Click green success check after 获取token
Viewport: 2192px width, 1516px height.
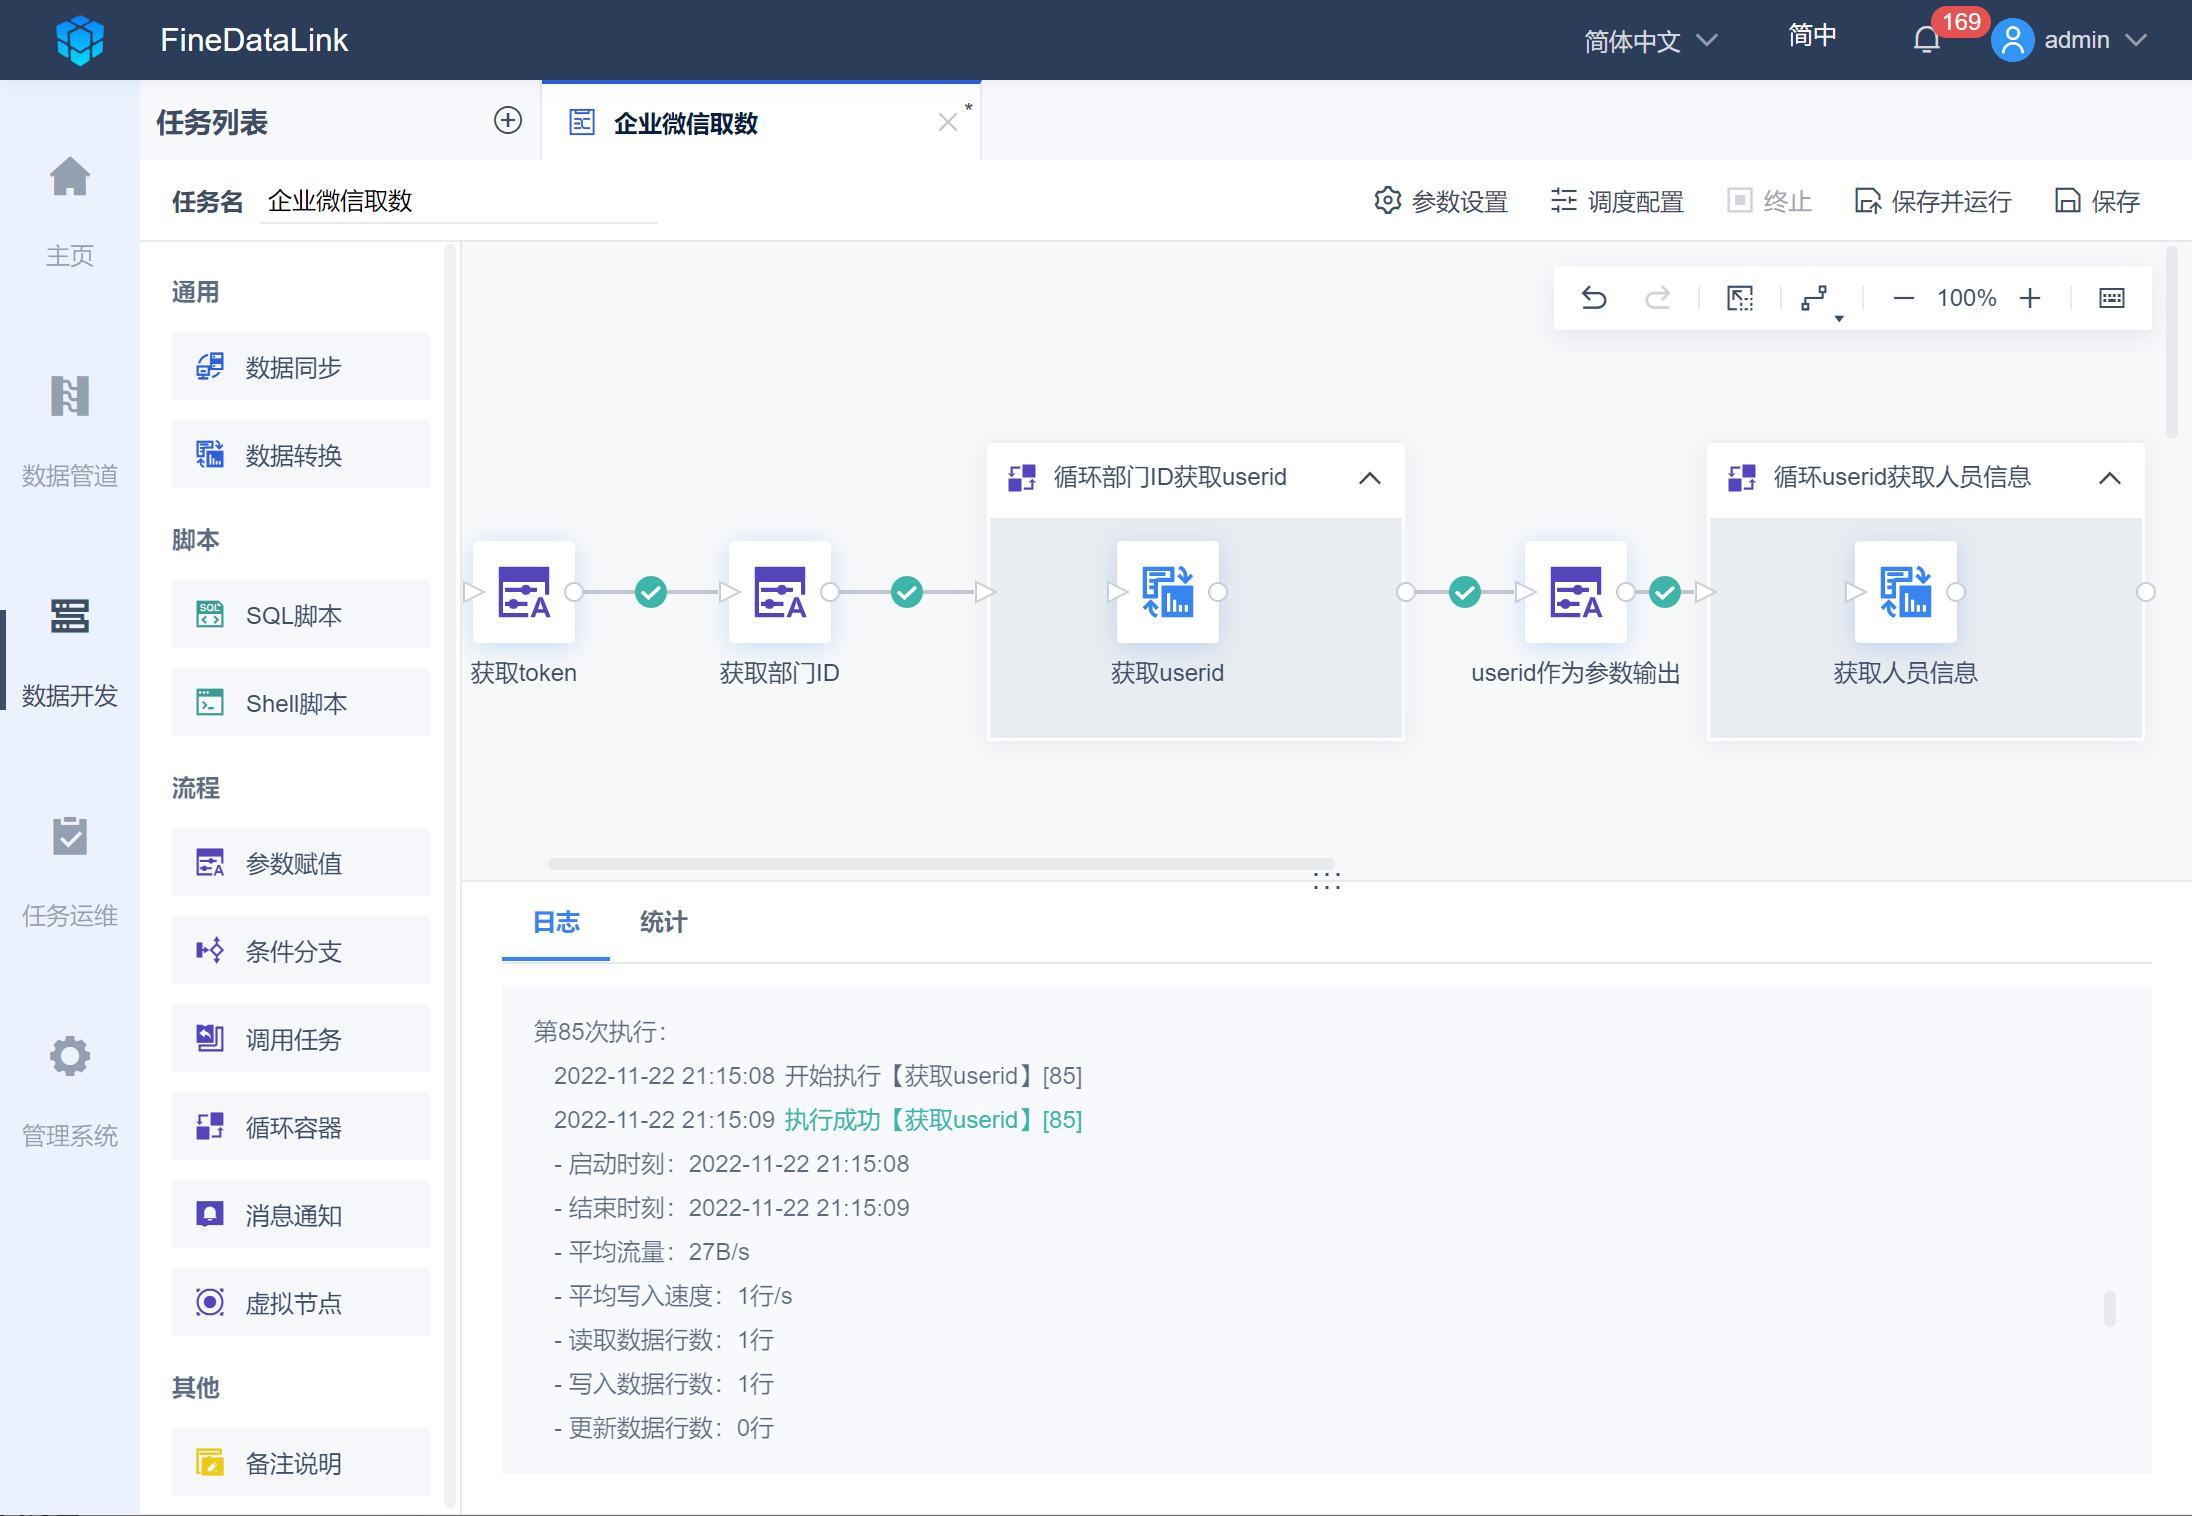click(x=651, y=592)
